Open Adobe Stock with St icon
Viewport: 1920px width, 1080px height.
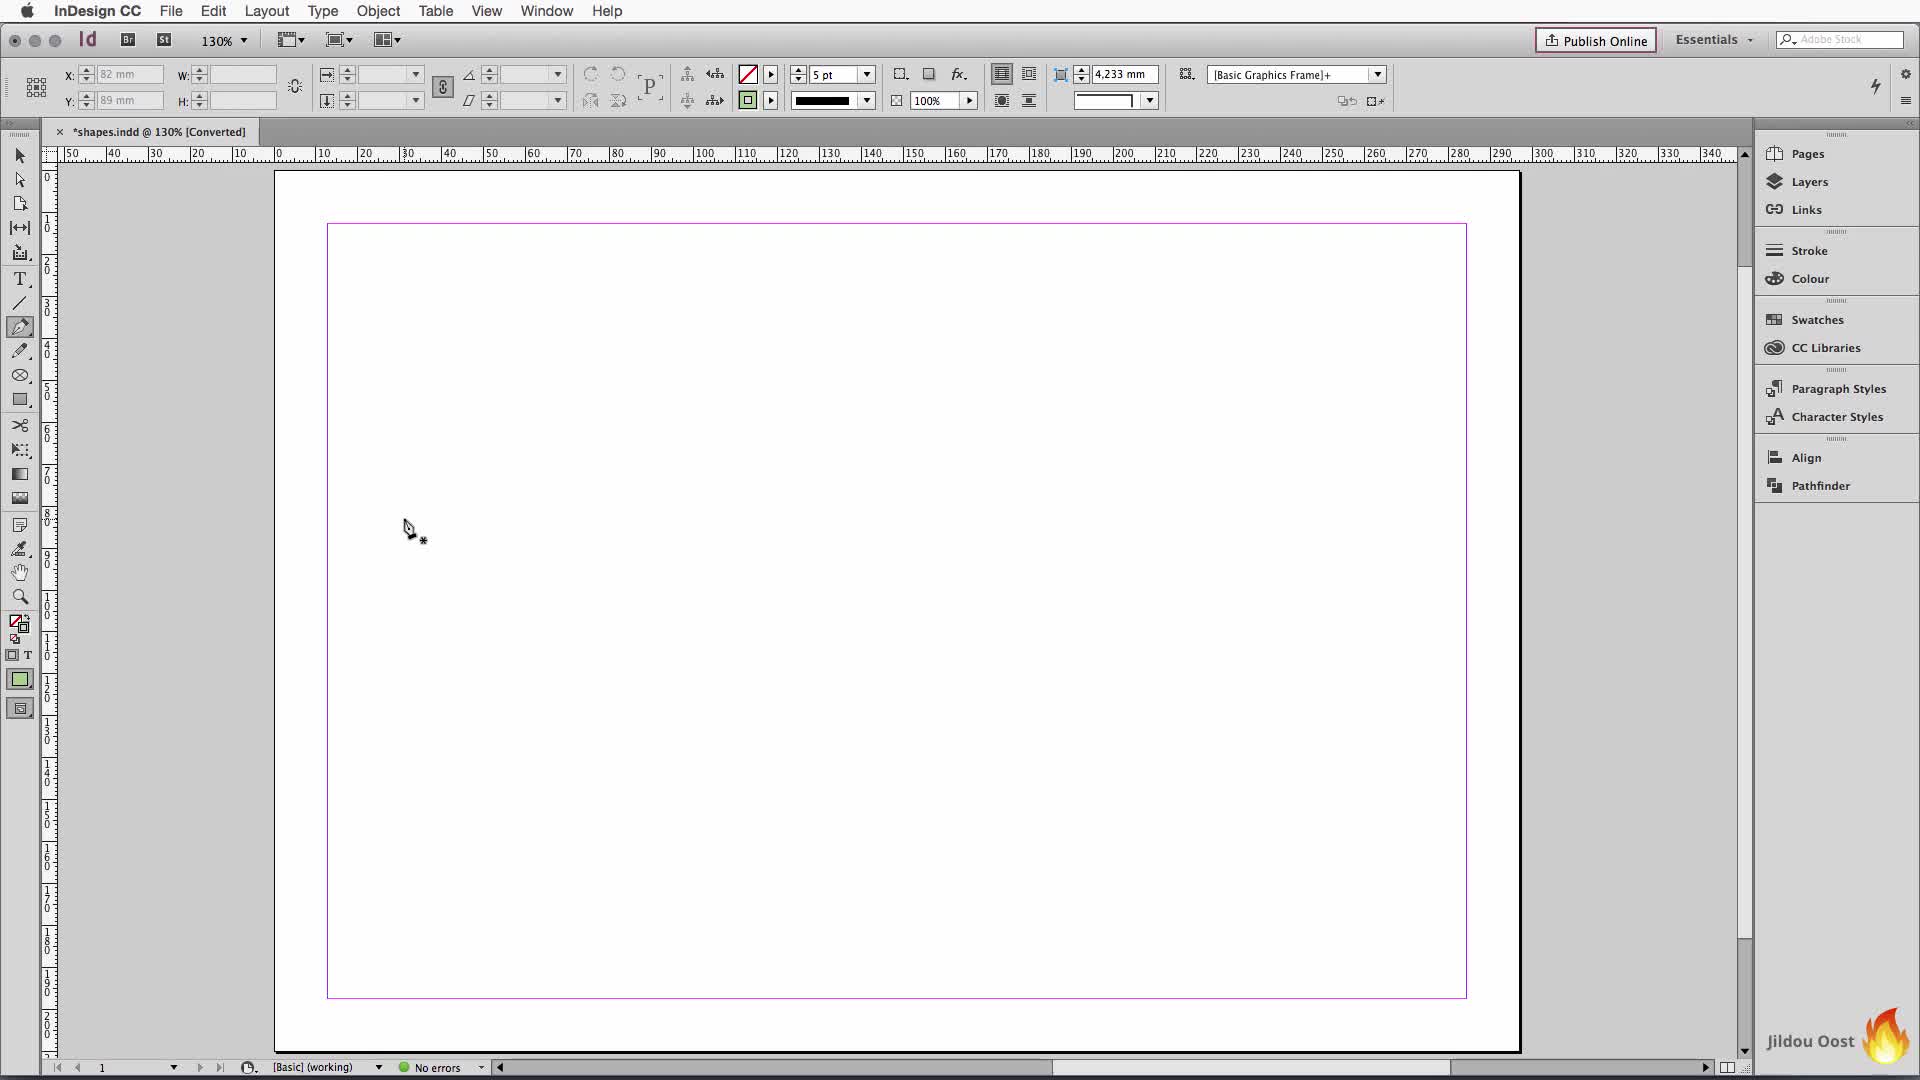click(x=164, y=40)
